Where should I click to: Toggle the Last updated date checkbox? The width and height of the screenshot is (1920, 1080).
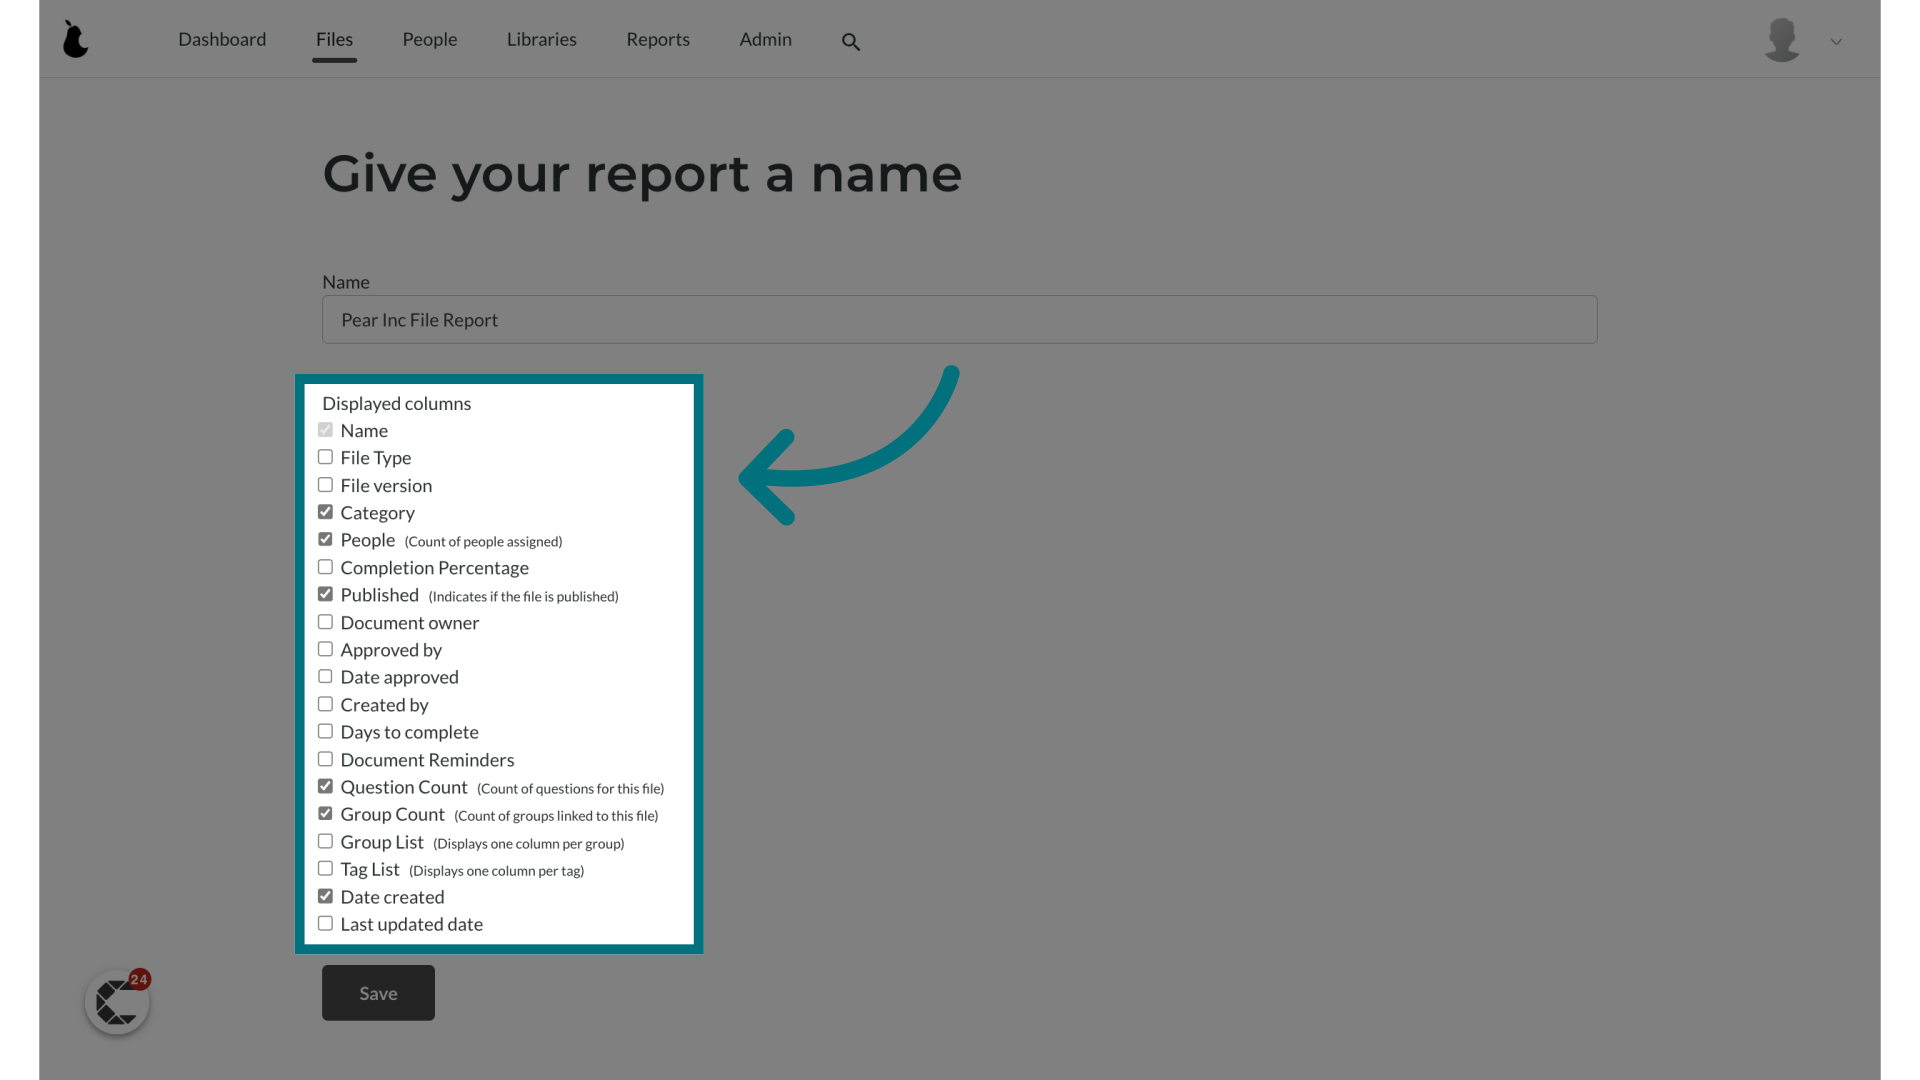click(x=324, y=923)
